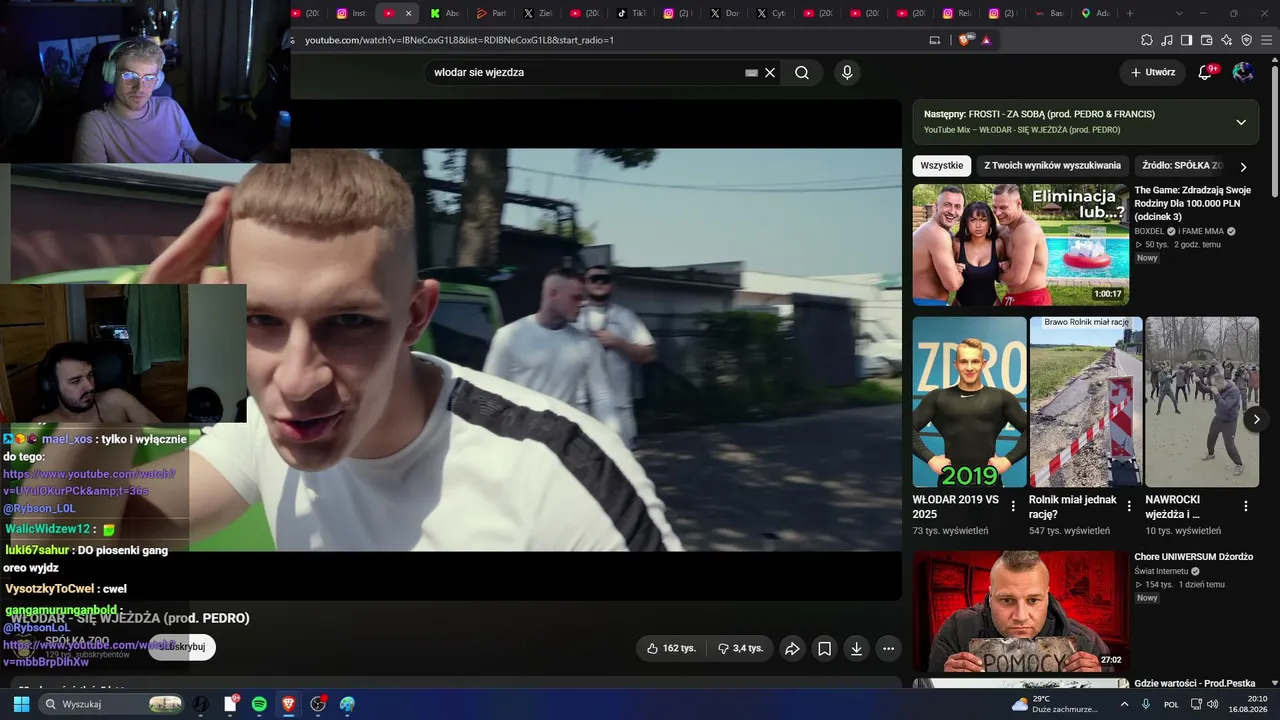Open the NAWROCKI wjeżdża short thumbnail
The image size is (1280, 720).
click(1202, 402)
